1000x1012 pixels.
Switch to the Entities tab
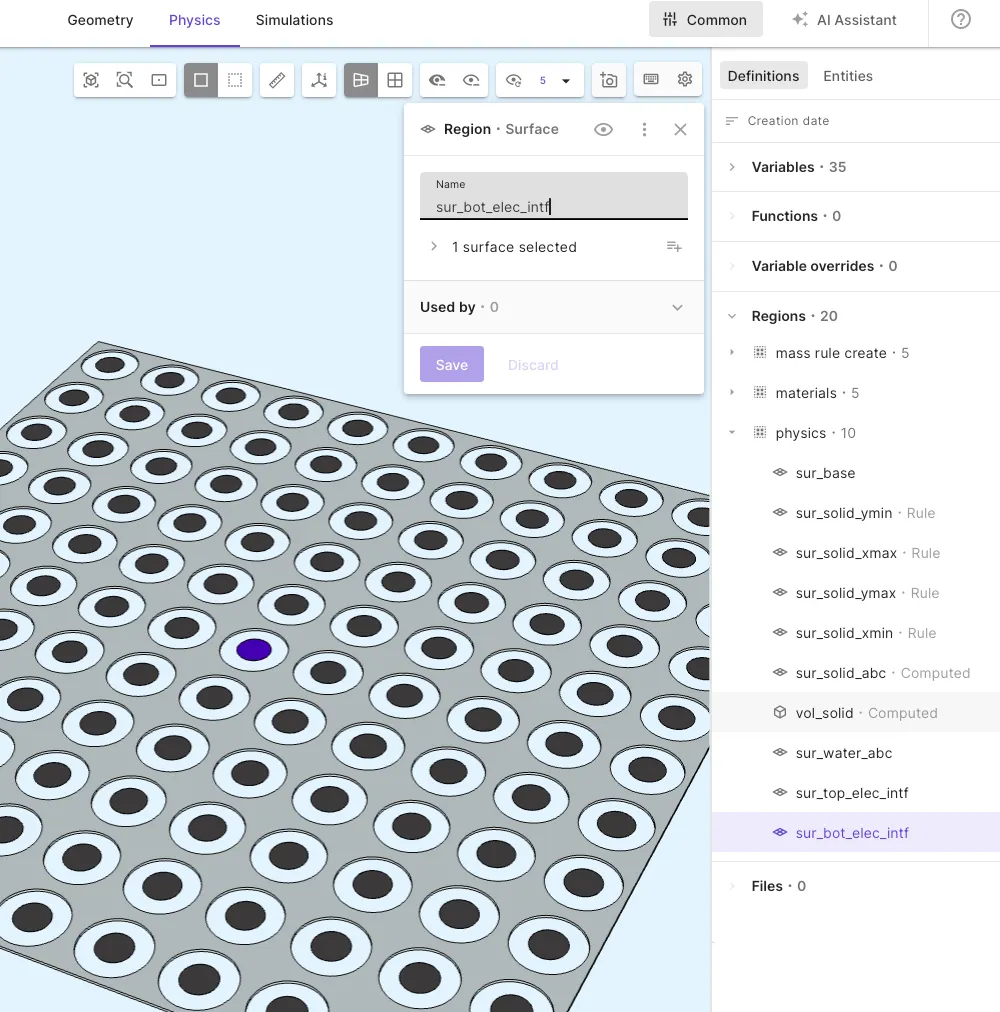[848, 76]
